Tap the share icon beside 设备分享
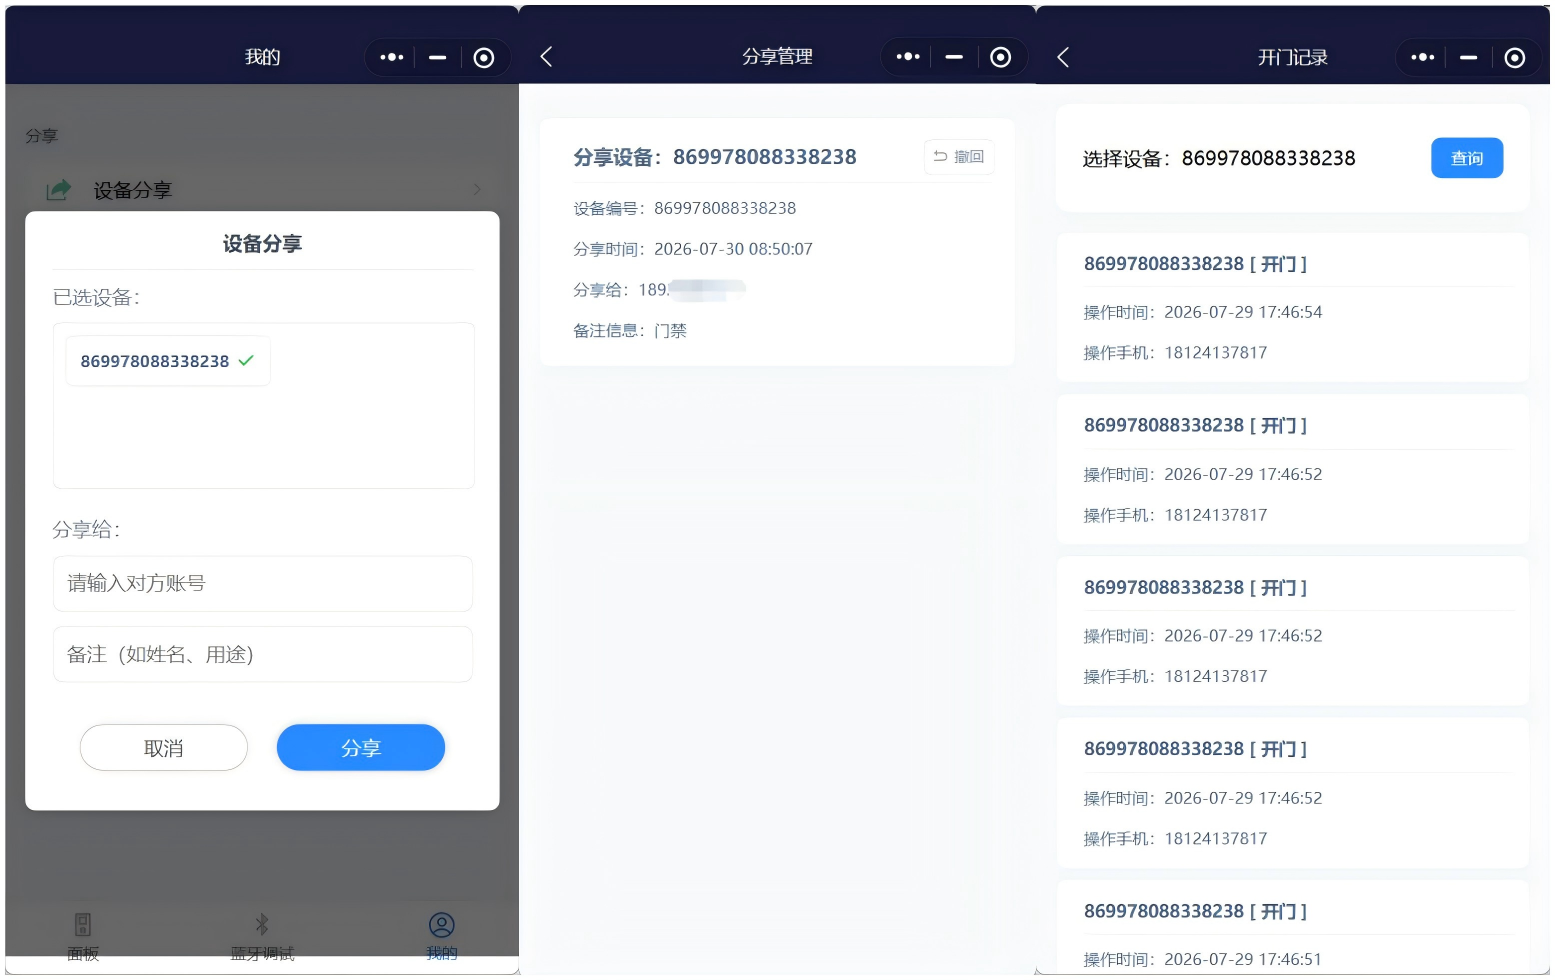The width and height of the screenshot is (1555, 980). pos(59,189)
